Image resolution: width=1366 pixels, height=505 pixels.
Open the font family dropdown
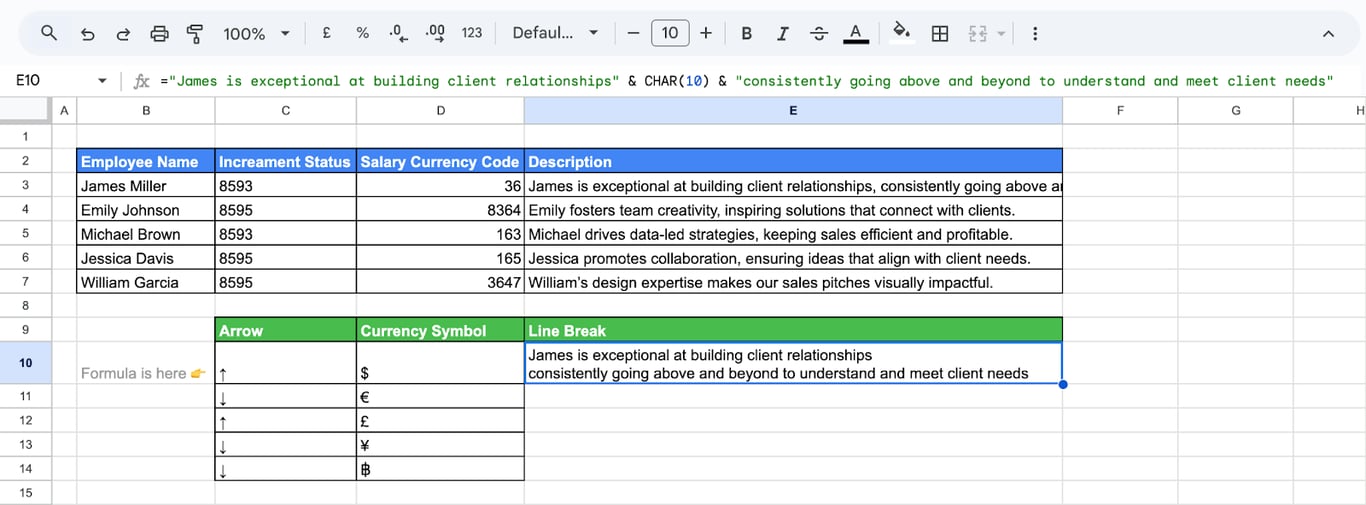pyautogui.click(x=555, y=33)
